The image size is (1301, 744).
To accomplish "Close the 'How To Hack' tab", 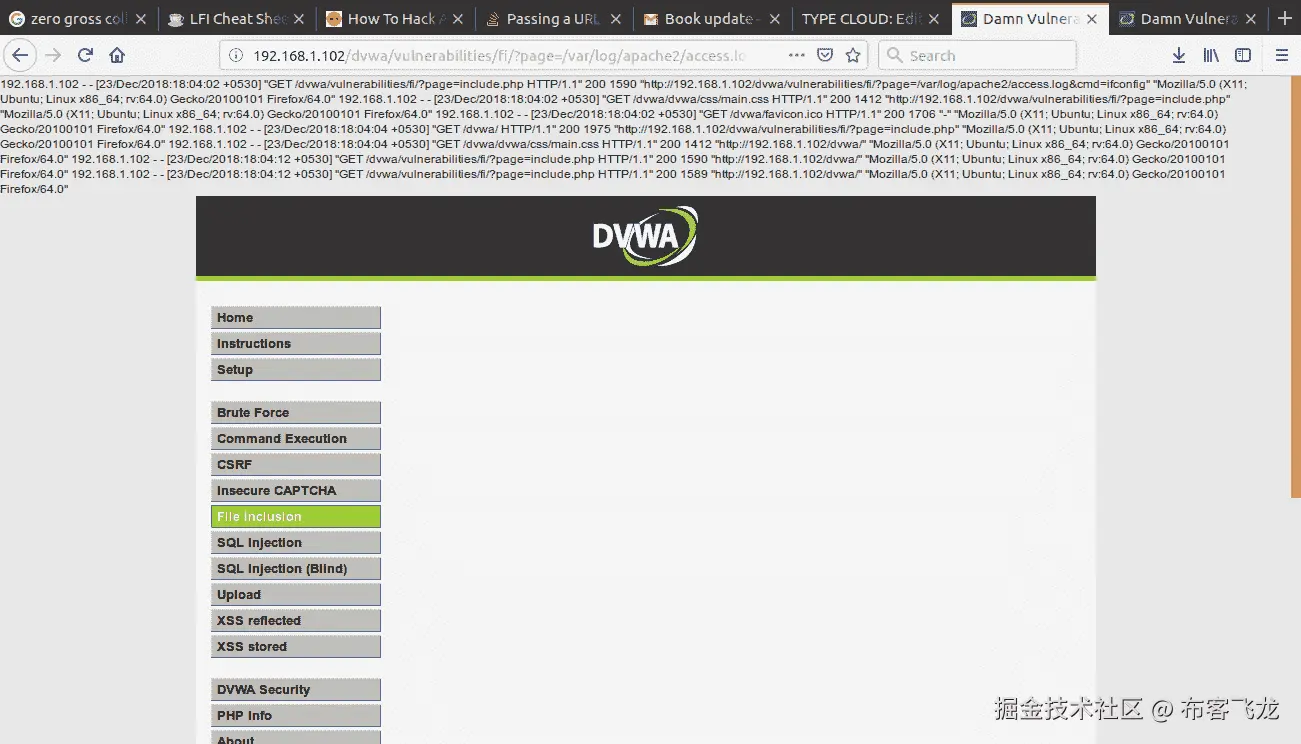I will (458, 18).
